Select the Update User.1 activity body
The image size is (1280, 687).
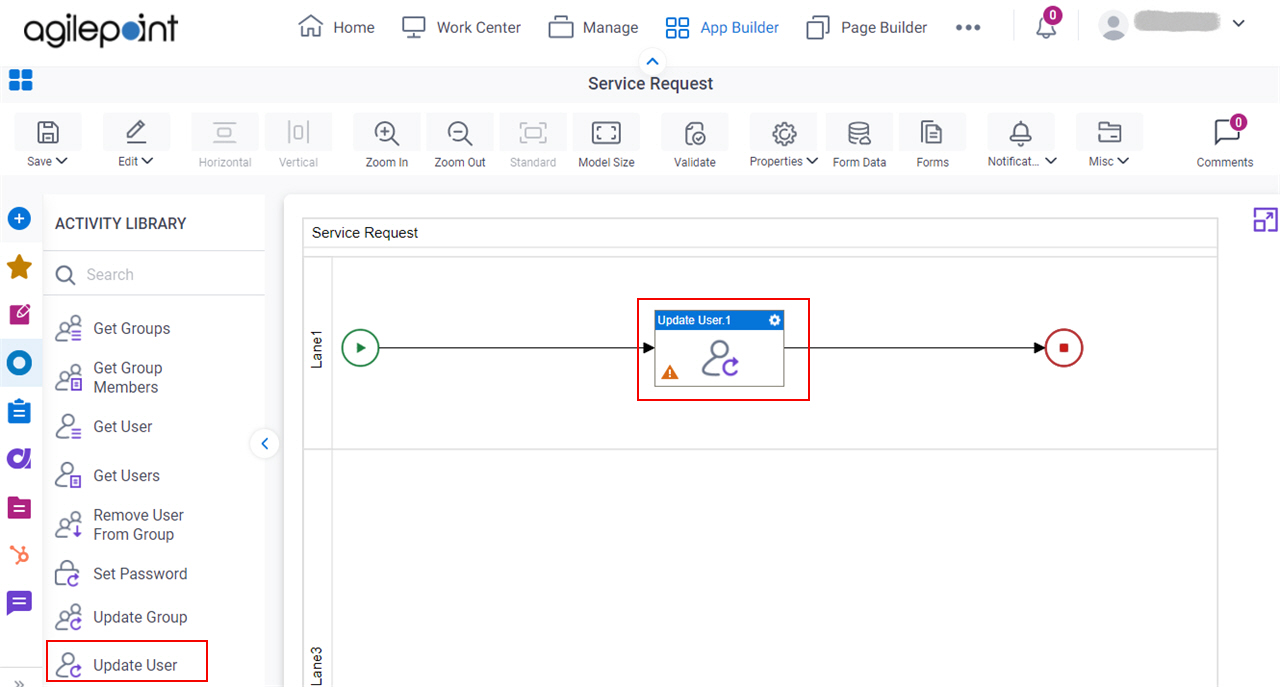[720, 357]
